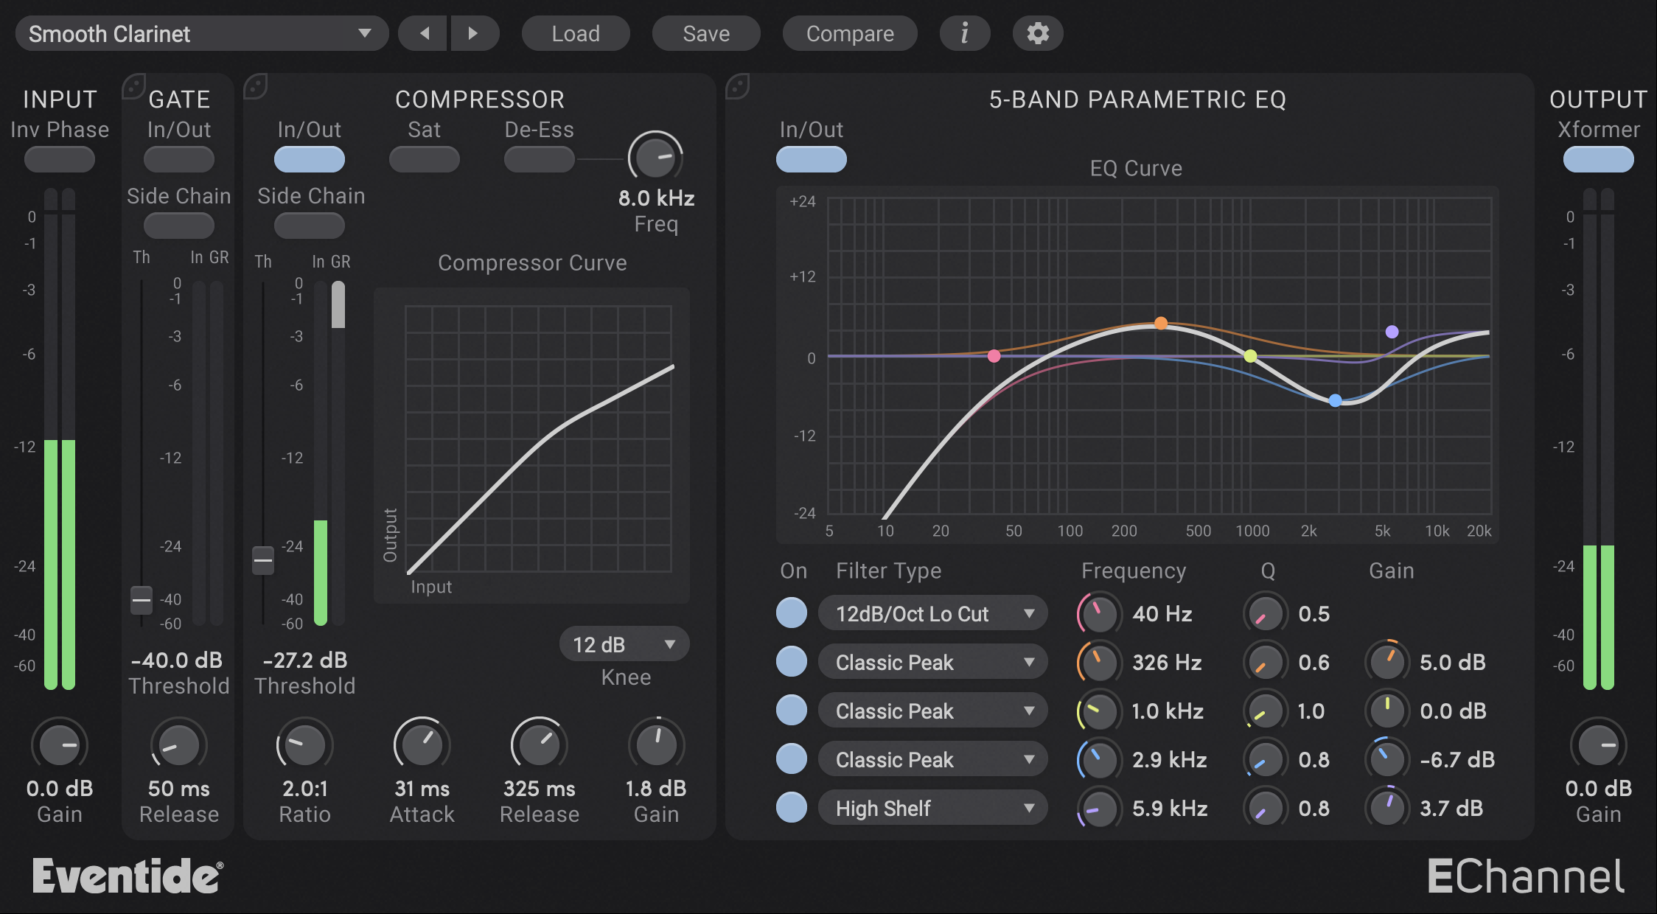This screenshot has width=1657, height=914.
Task: Open the 12 dB Knee dropdown
Action: point(624,644)
